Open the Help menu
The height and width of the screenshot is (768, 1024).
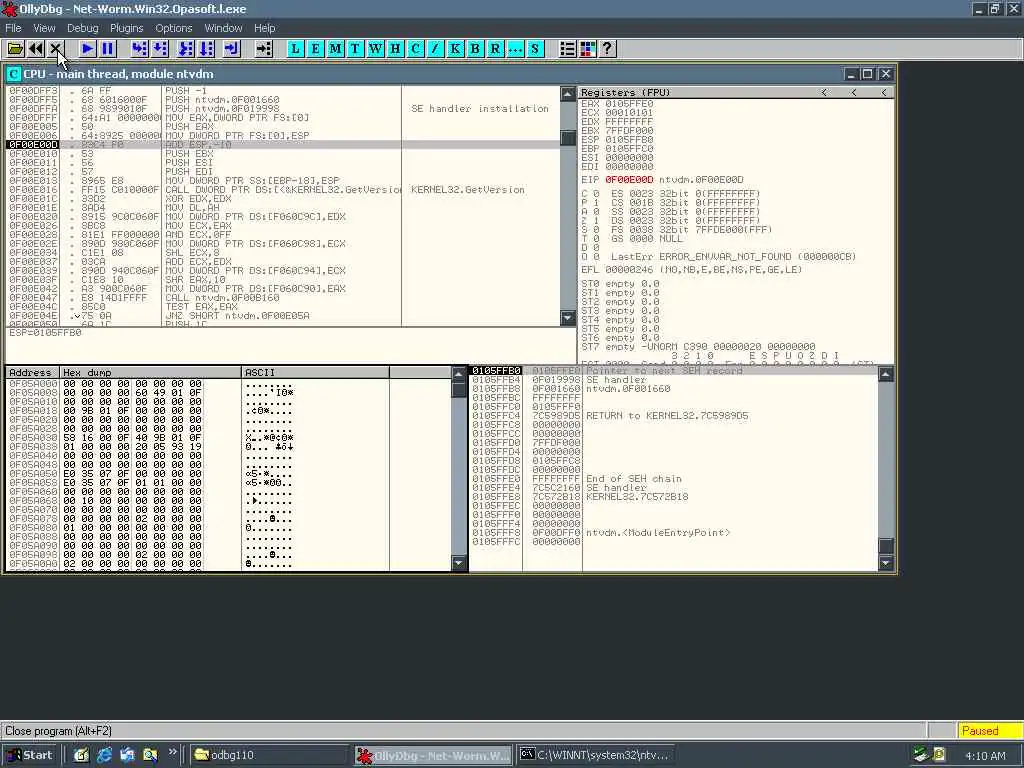pos(264,28)
